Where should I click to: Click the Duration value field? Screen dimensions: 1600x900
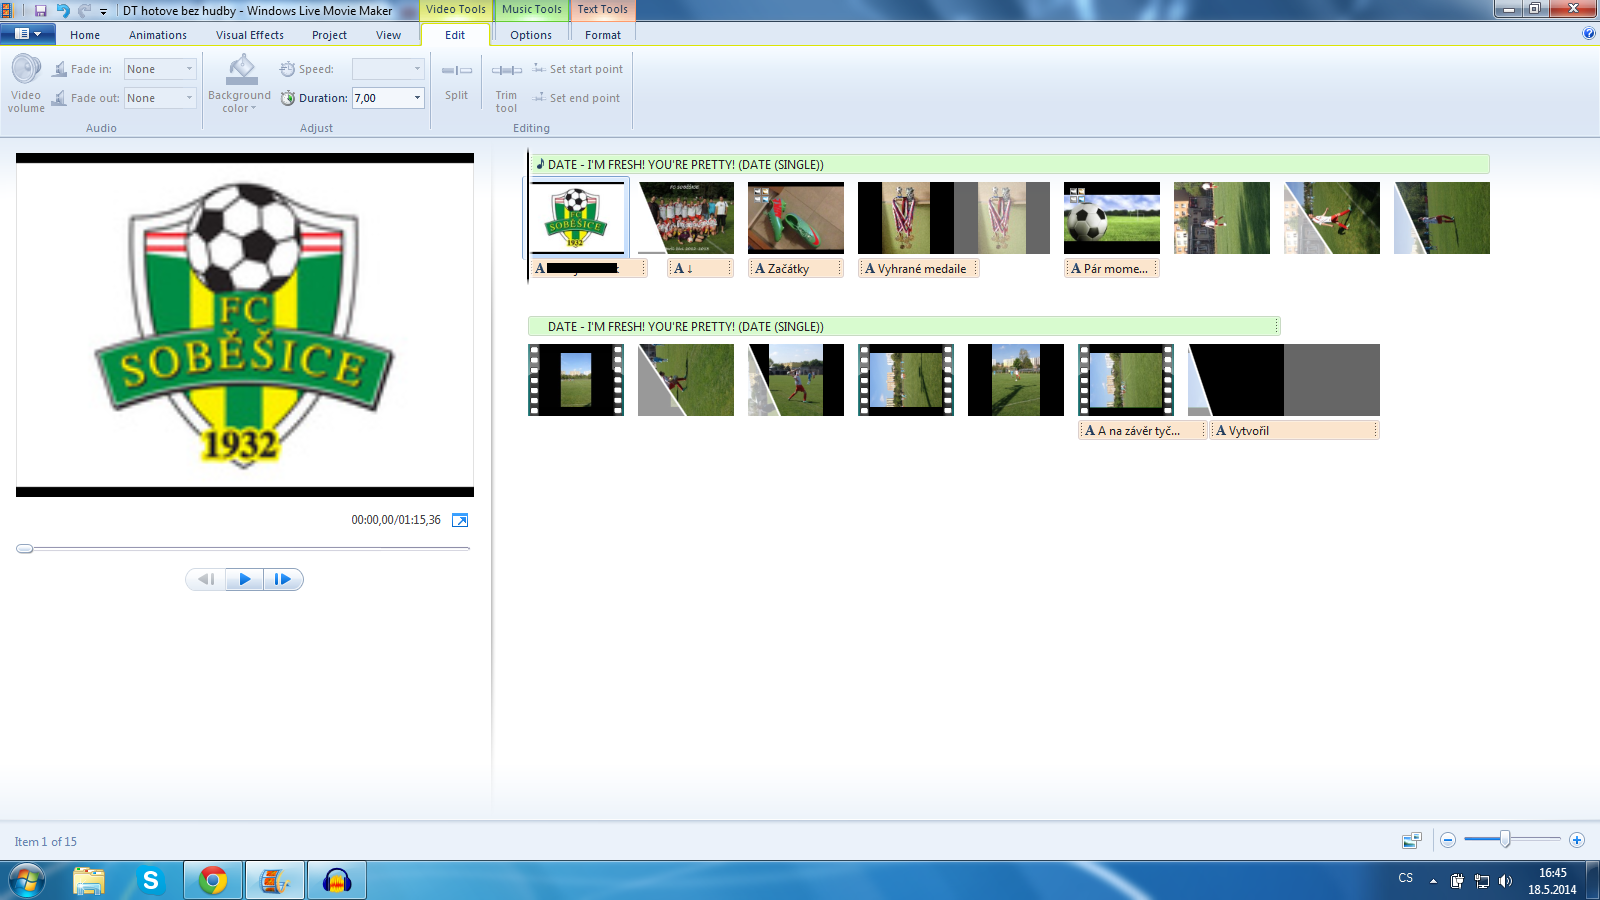(381, 98)
